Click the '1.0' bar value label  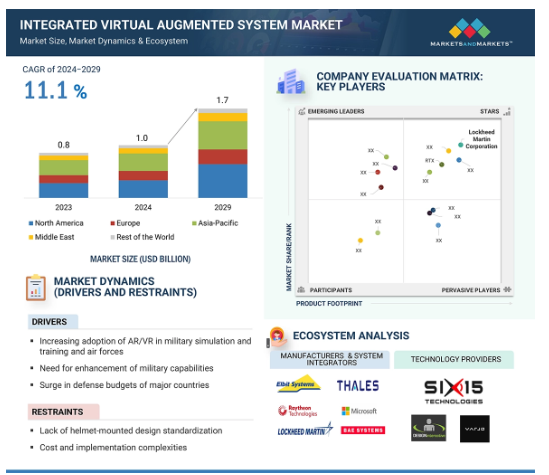tap(142, 138)
